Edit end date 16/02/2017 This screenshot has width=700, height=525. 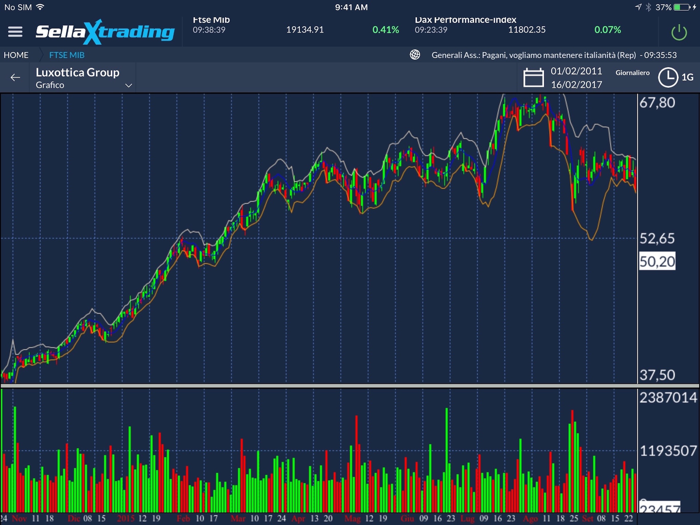(x=576, y=84)
